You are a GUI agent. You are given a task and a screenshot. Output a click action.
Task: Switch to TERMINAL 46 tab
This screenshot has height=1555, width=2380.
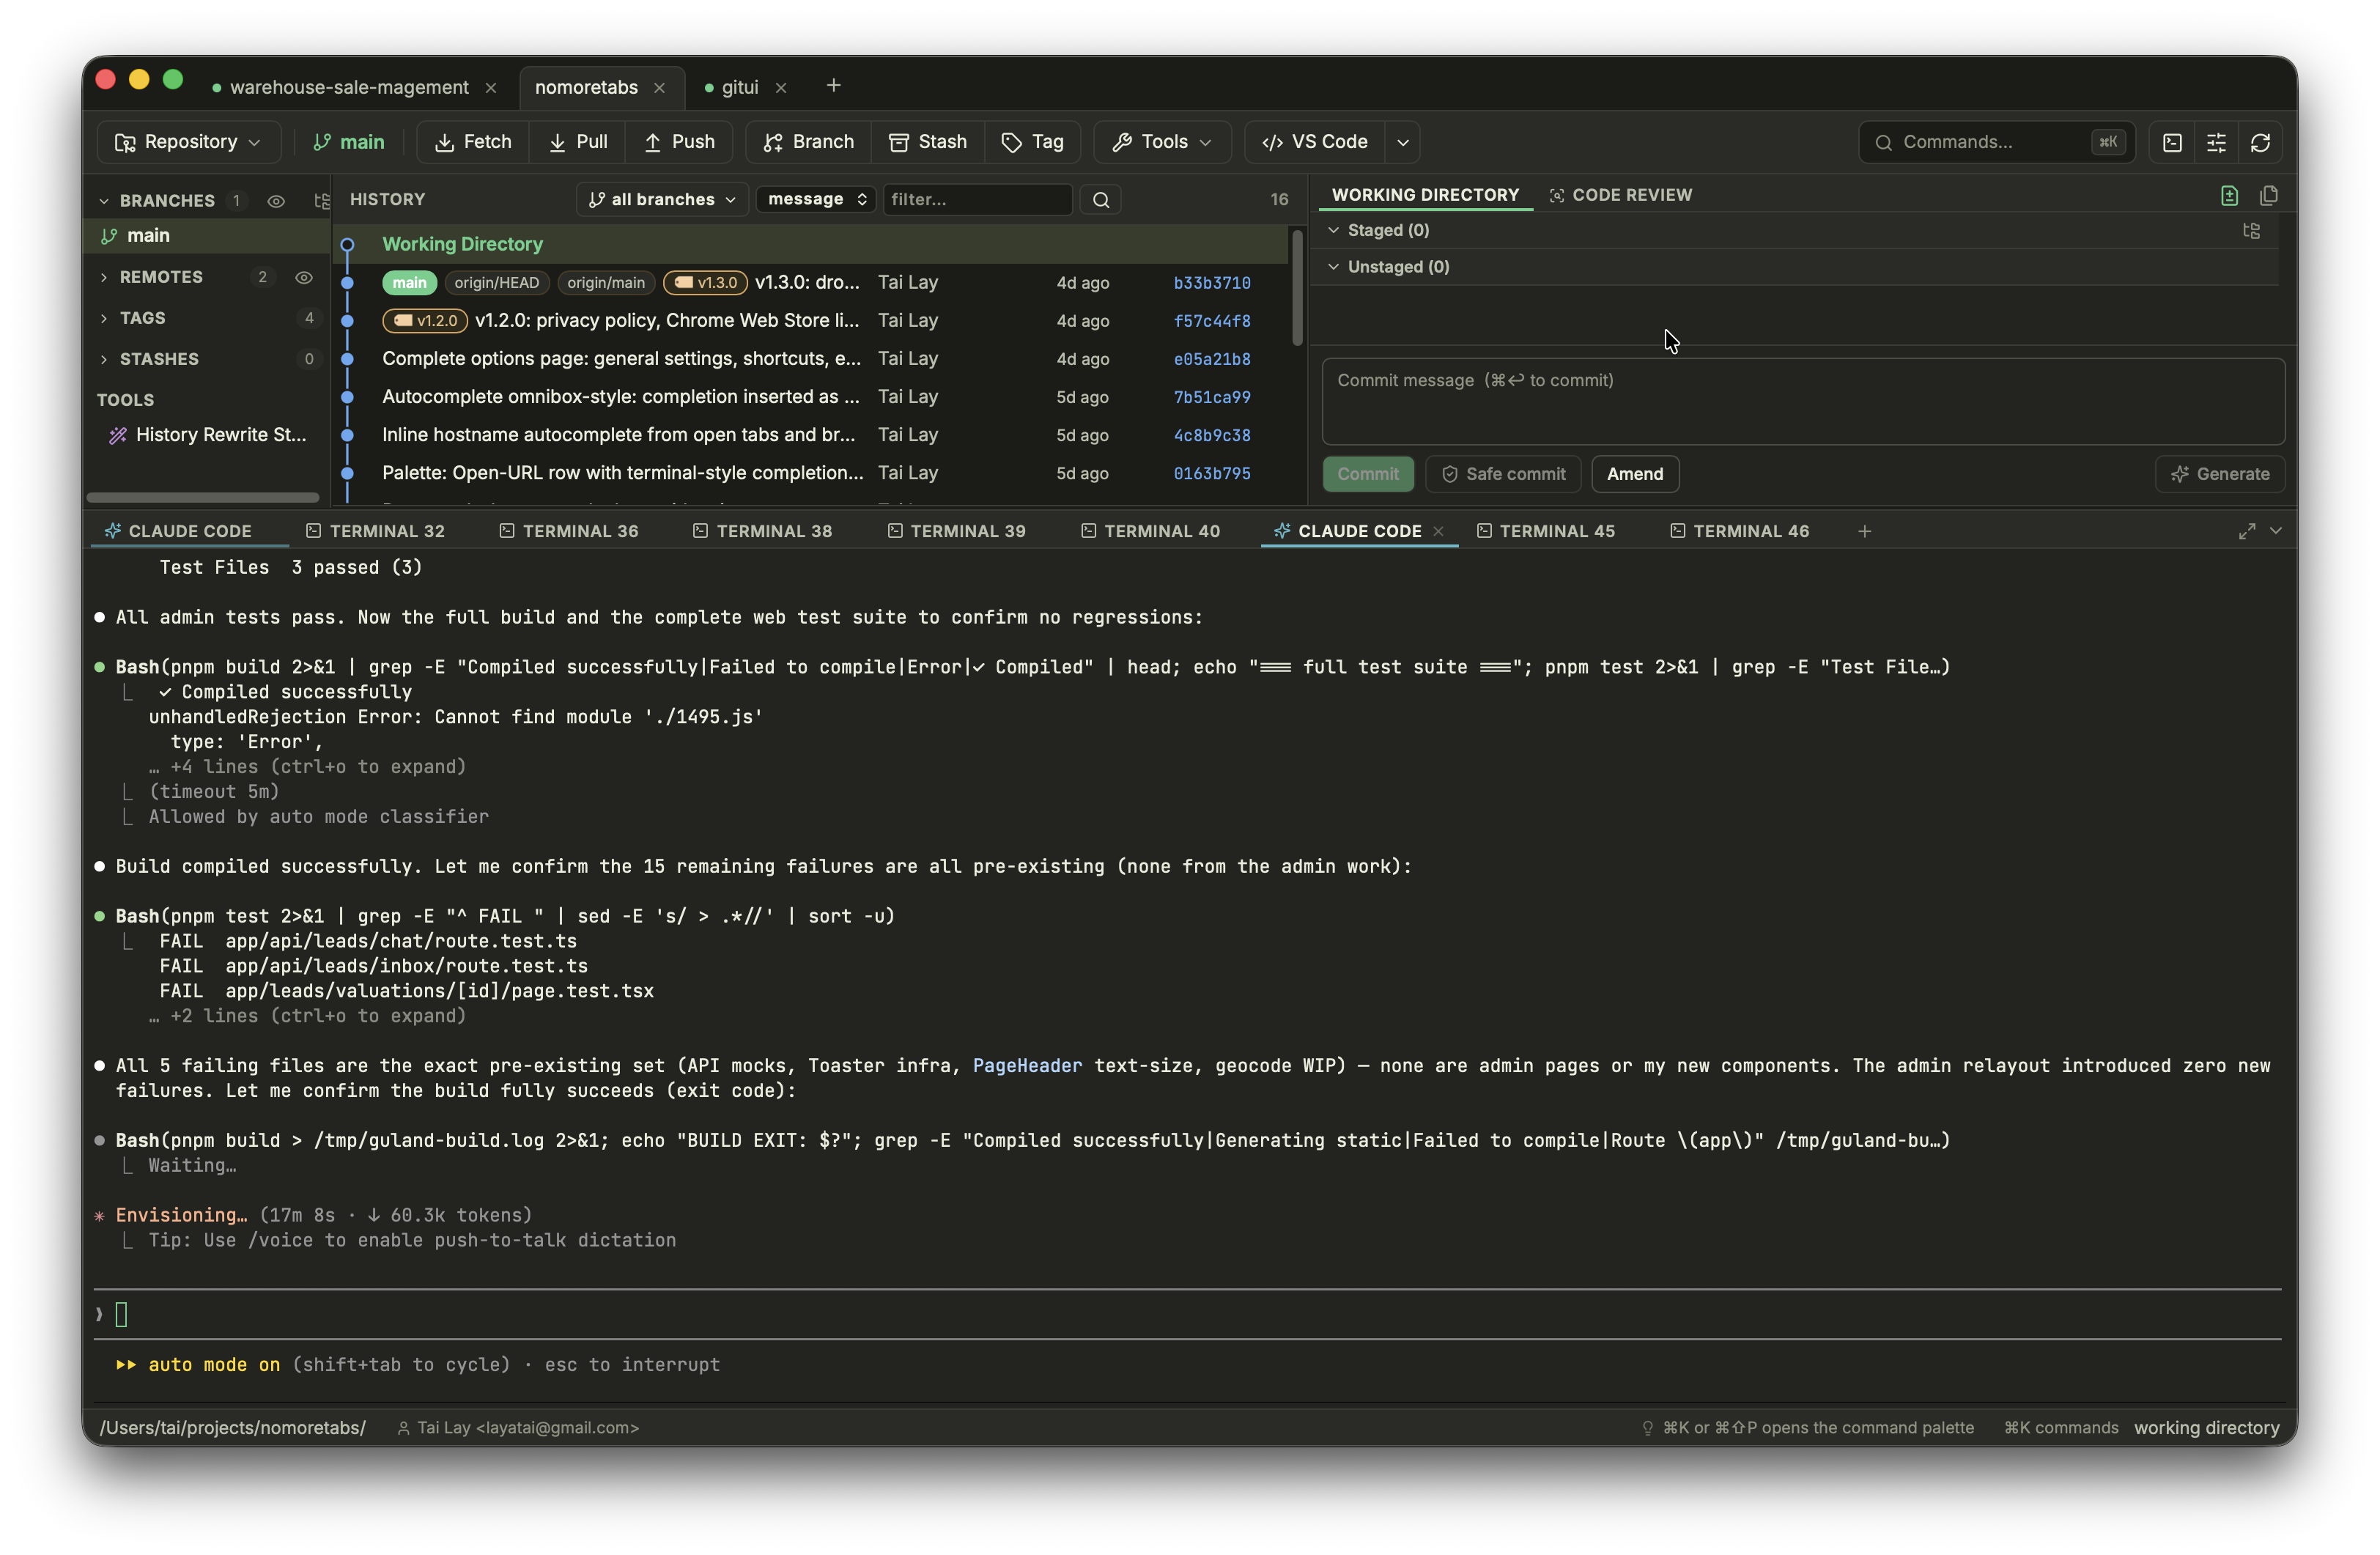click(1739, 531)
